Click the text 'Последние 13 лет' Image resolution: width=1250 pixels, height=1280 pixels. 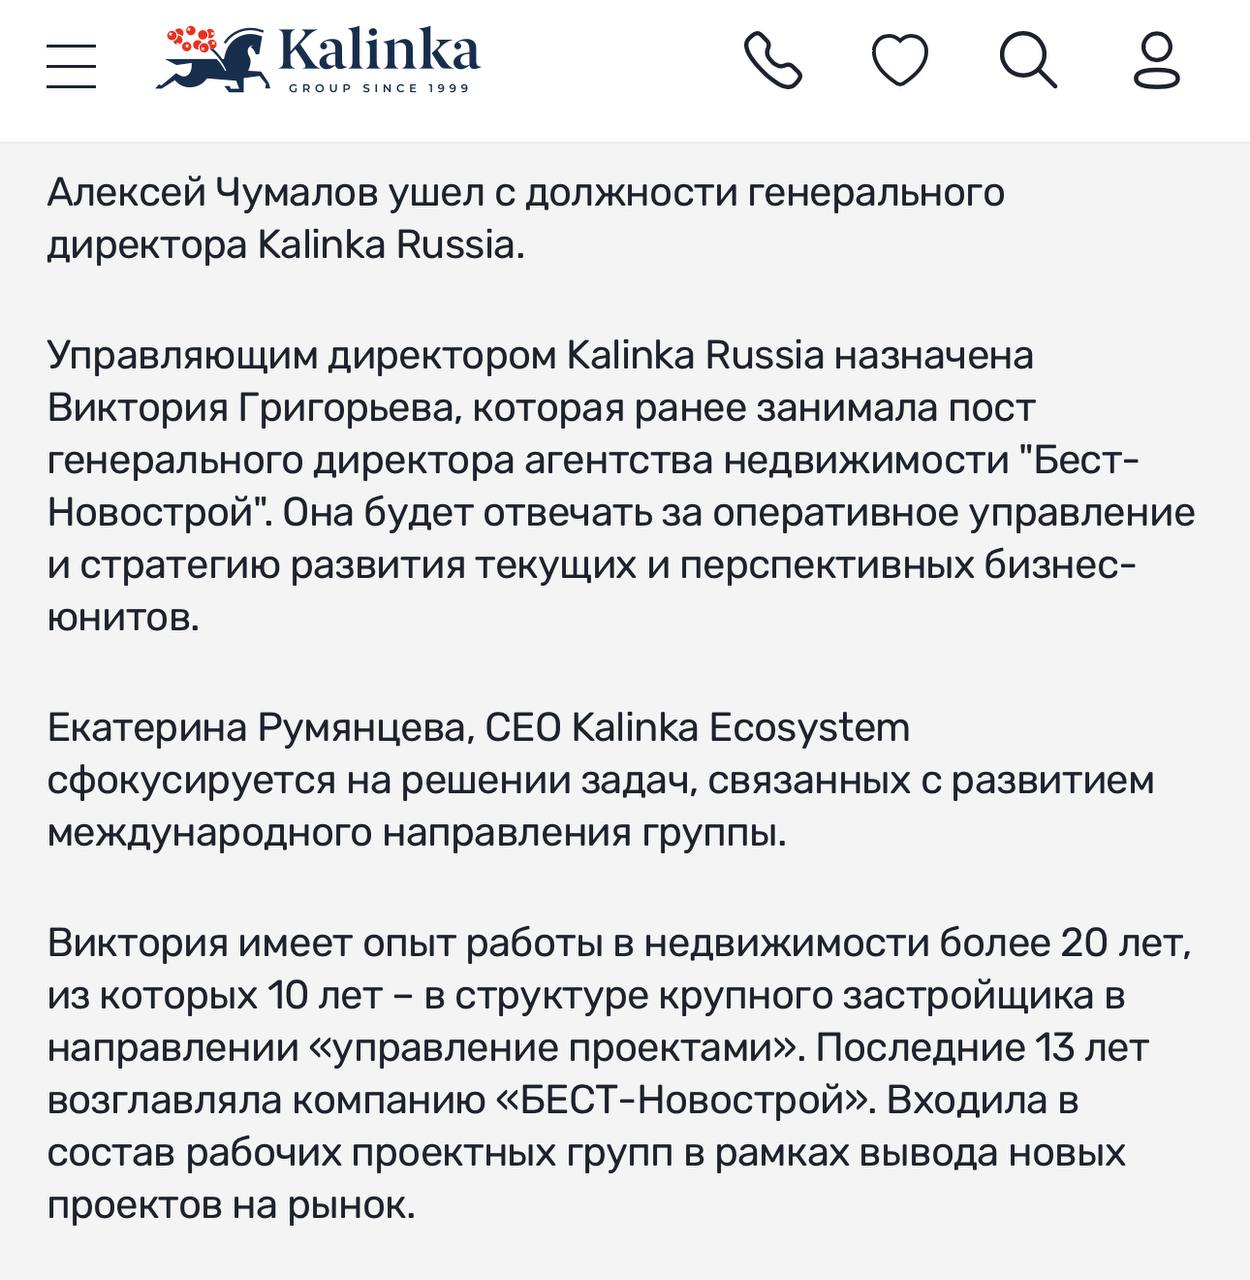(x=981, y=1047)
